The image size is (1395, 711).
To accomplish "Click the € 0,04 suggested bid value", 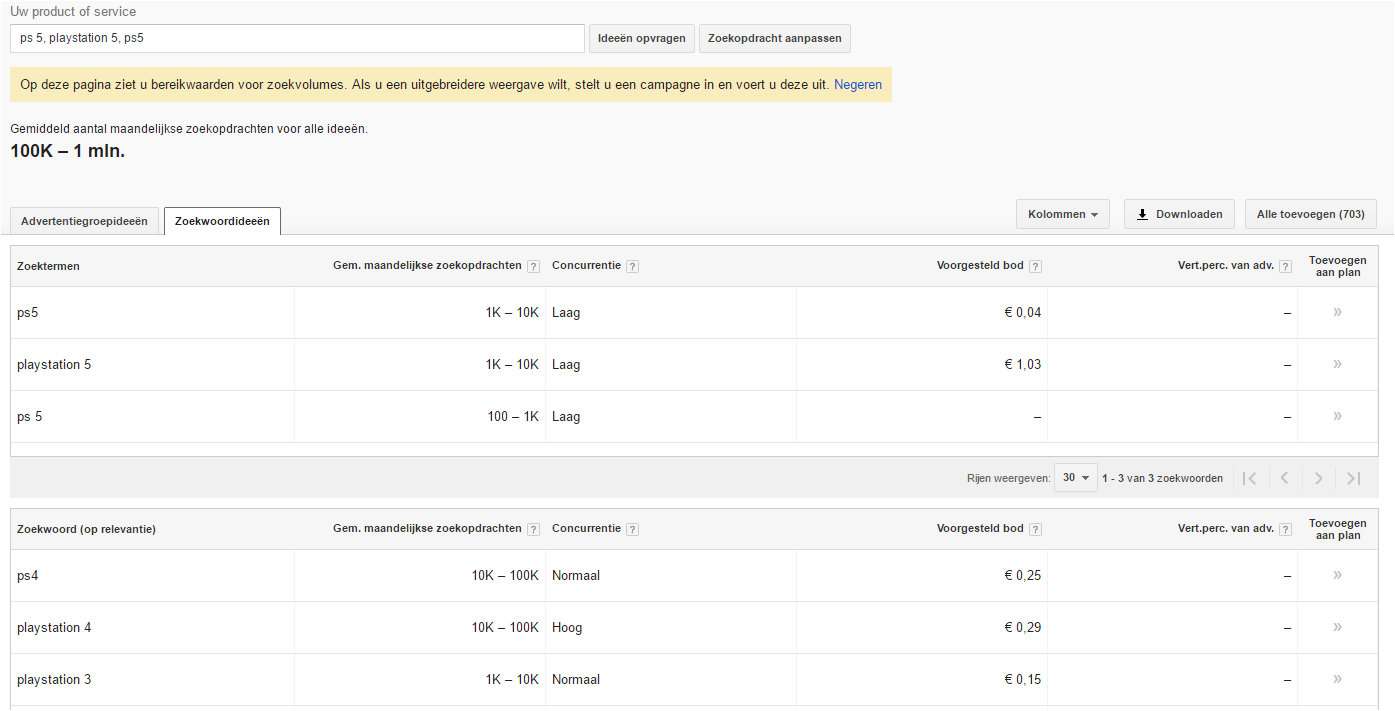I will [x=1023, y=312].
